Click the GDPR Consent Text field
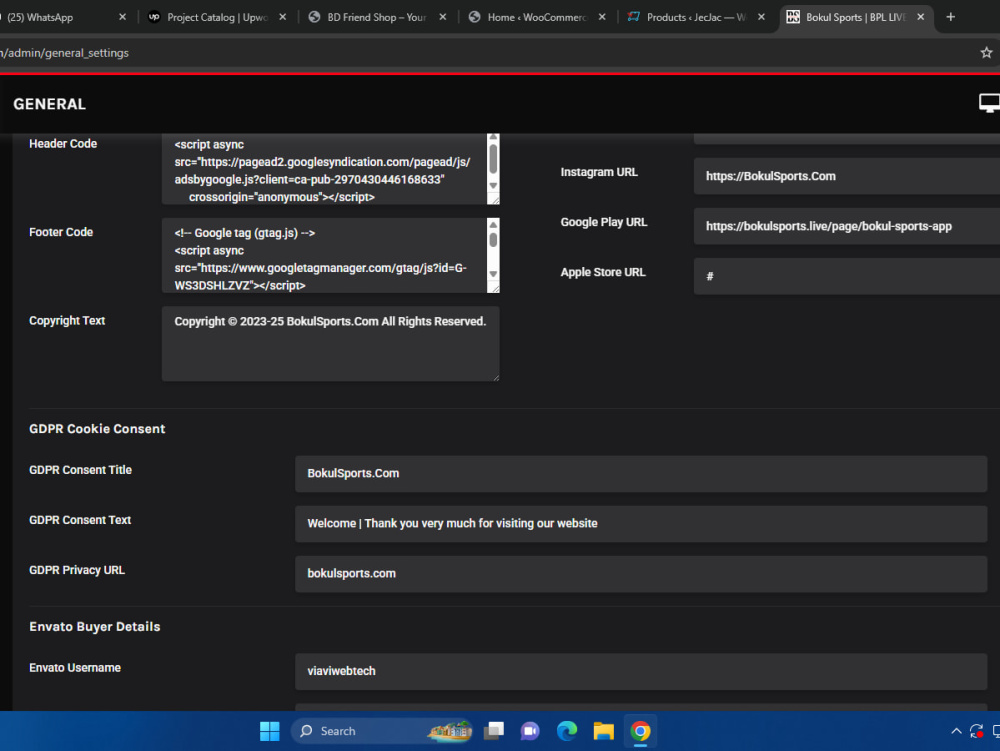 coord(641,523)
